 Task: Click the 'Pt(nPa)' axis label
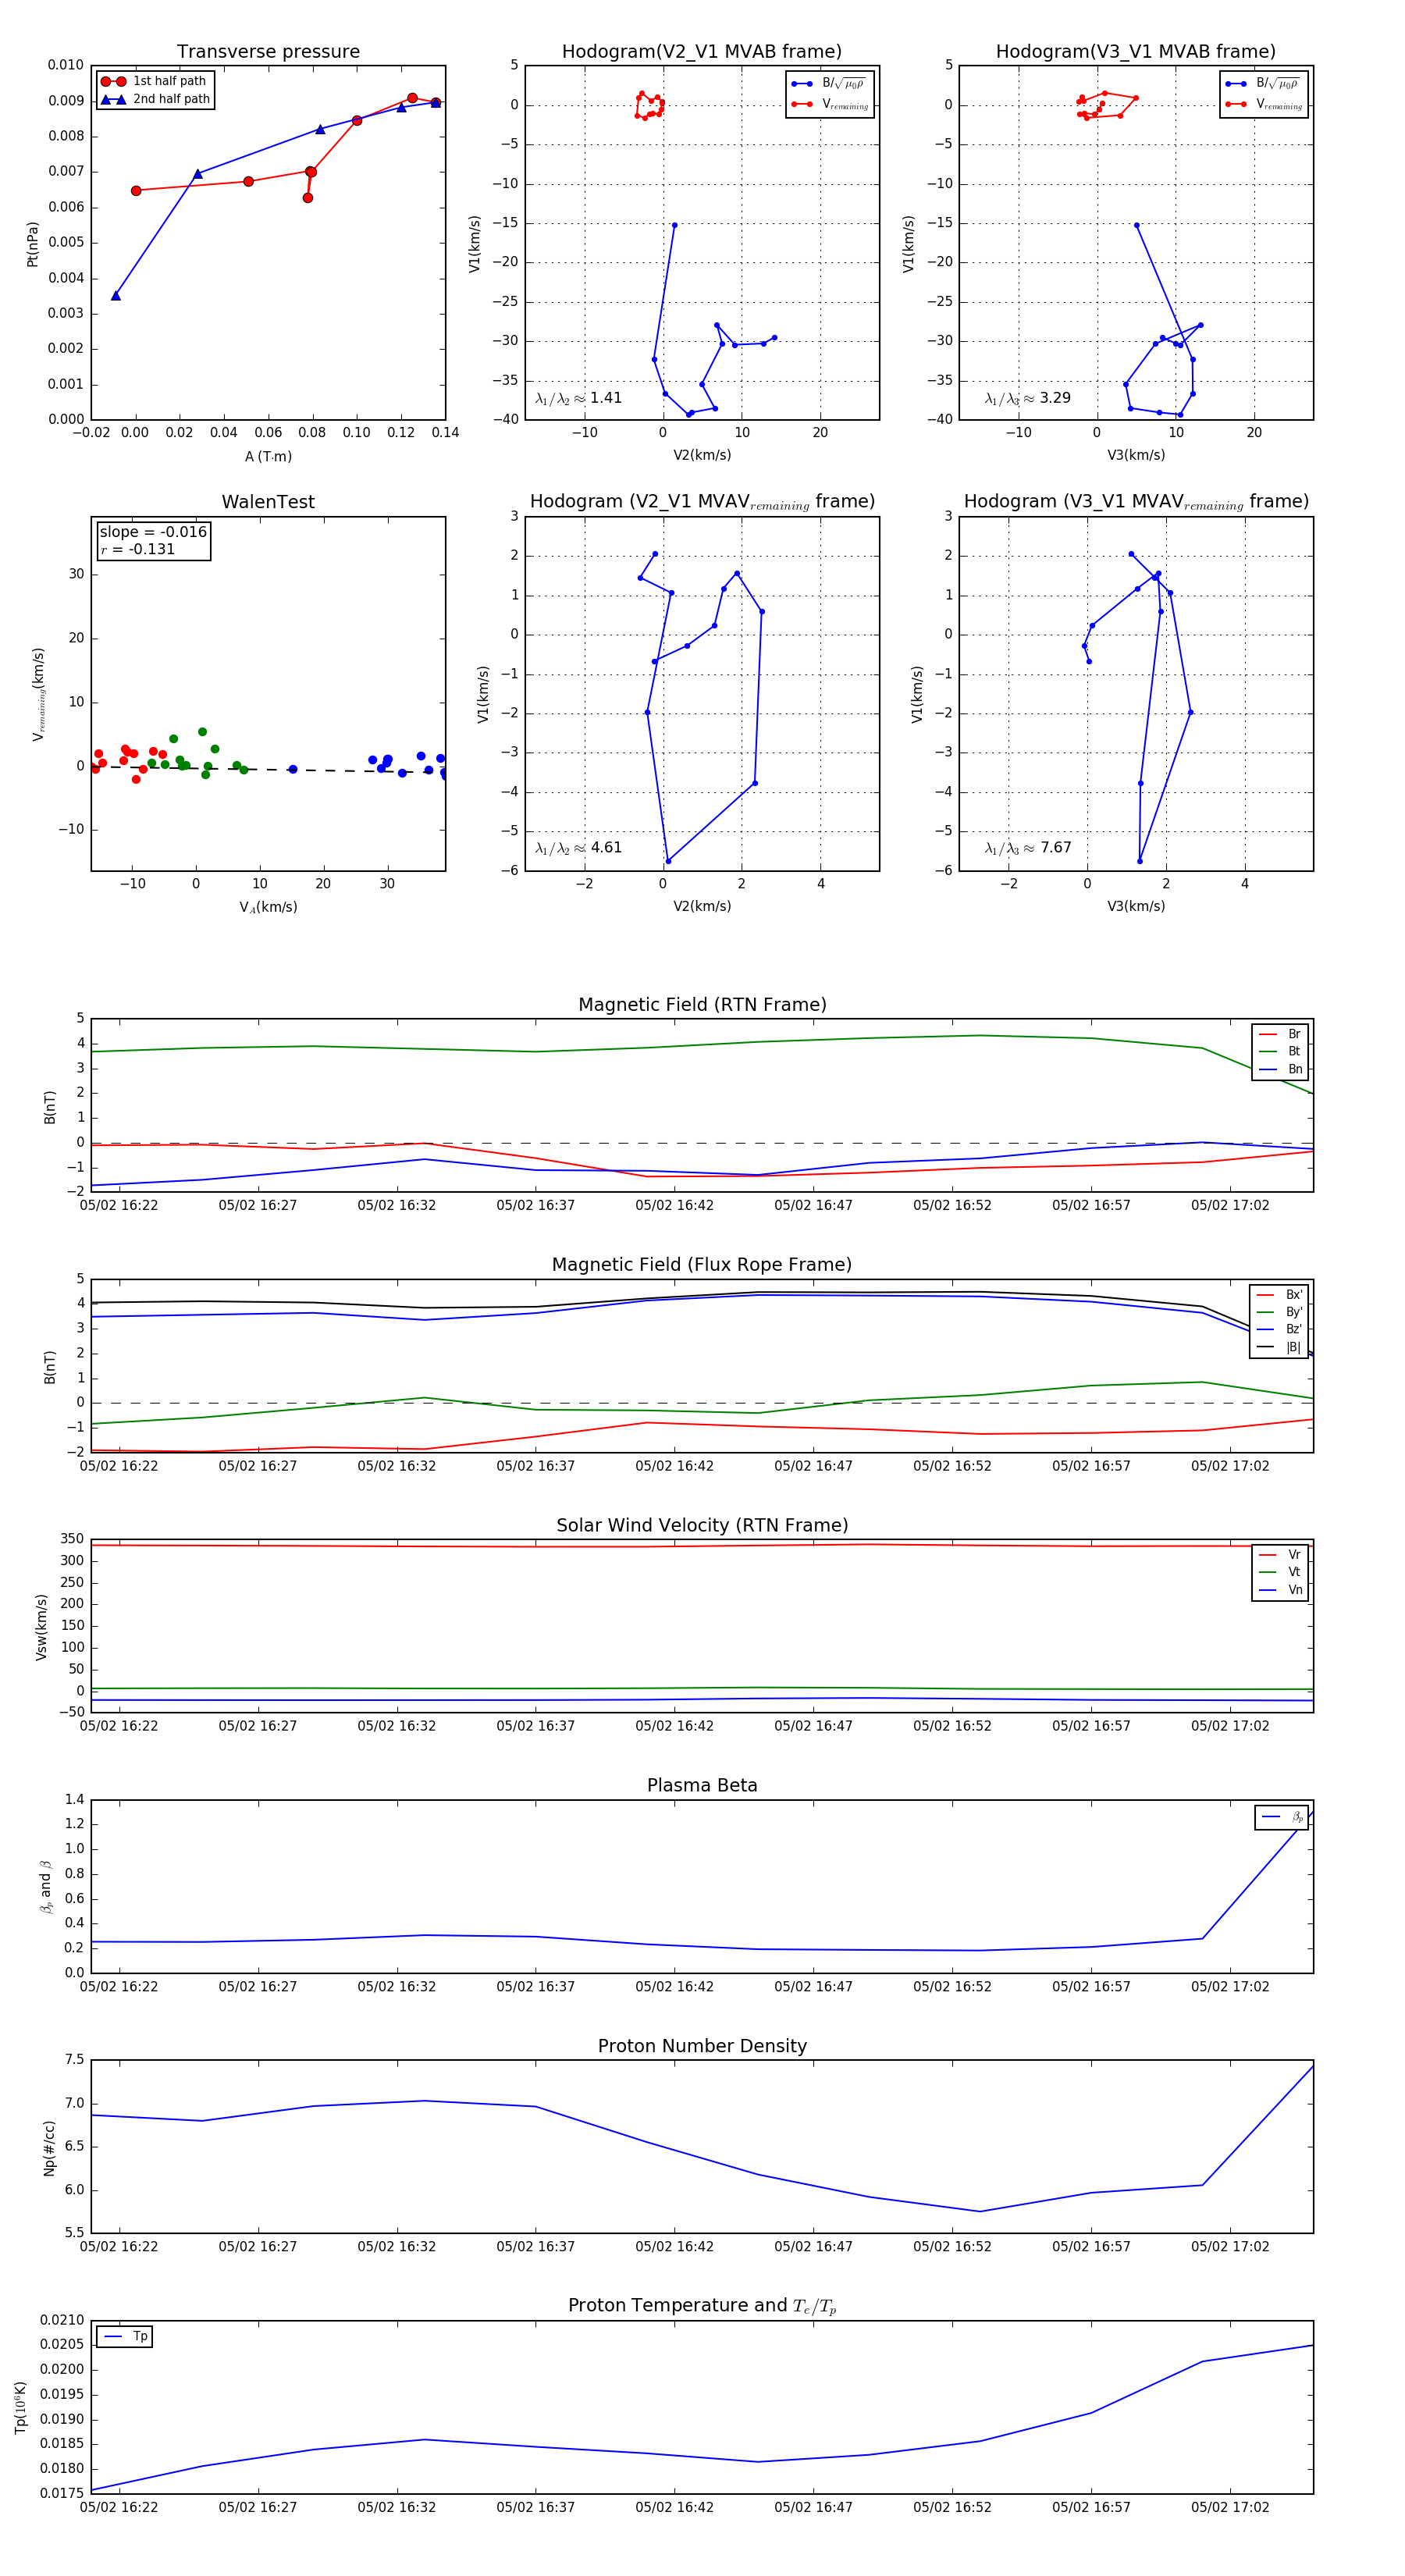click(x=32, y=243)
